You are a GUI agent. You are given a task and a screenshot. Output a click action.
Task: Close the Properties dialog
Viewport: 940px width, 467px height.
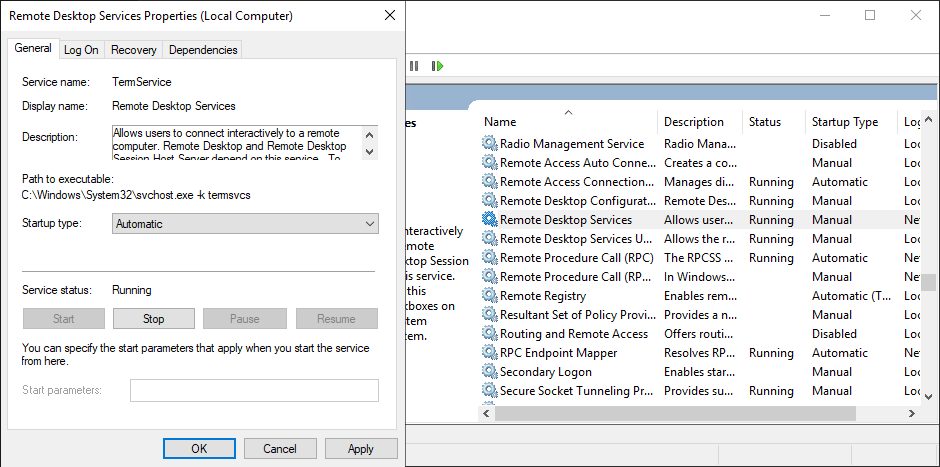tap(390, 16)
